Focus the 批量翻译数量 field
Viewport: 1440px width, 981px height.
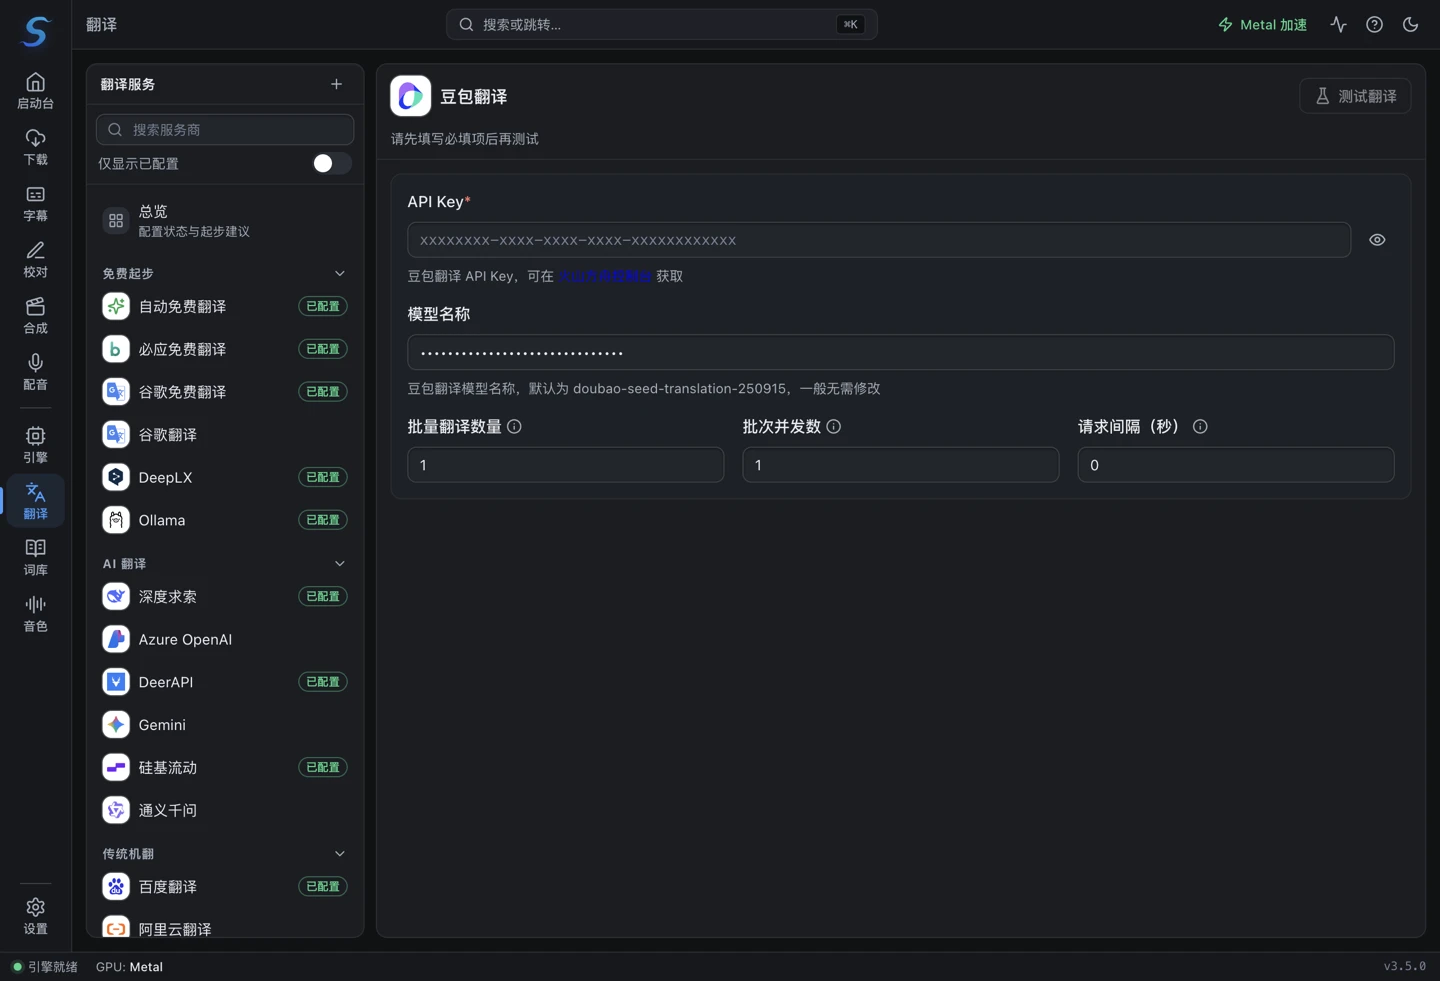coord(566,465)
